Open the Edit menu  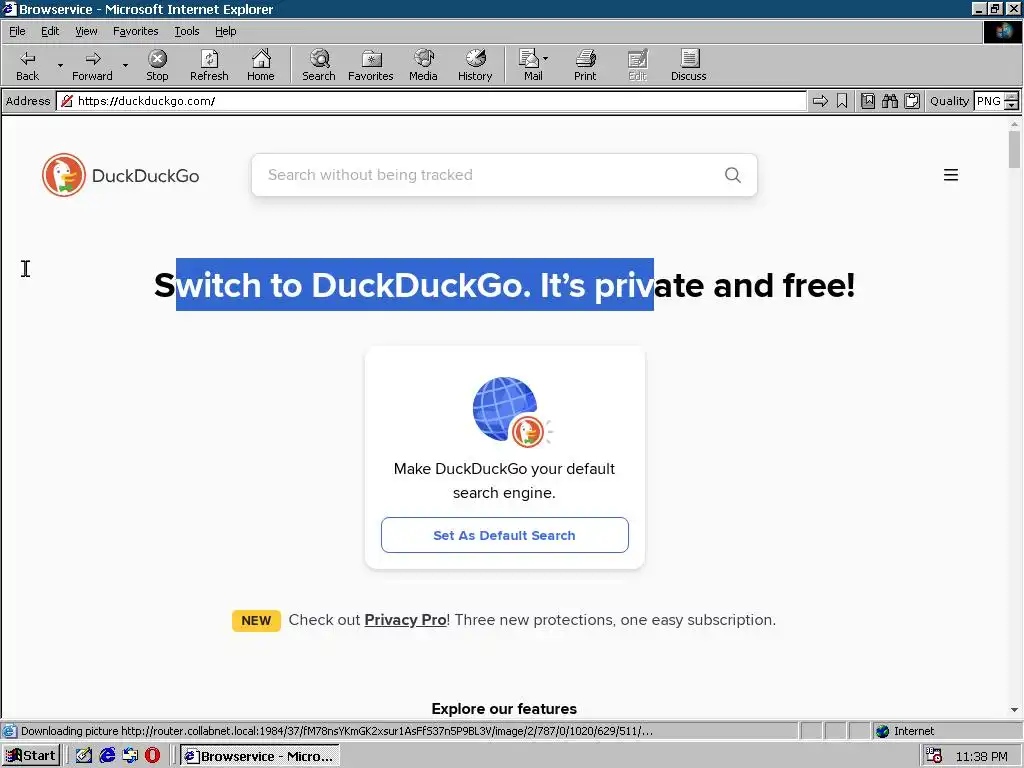tap(50, 31)
